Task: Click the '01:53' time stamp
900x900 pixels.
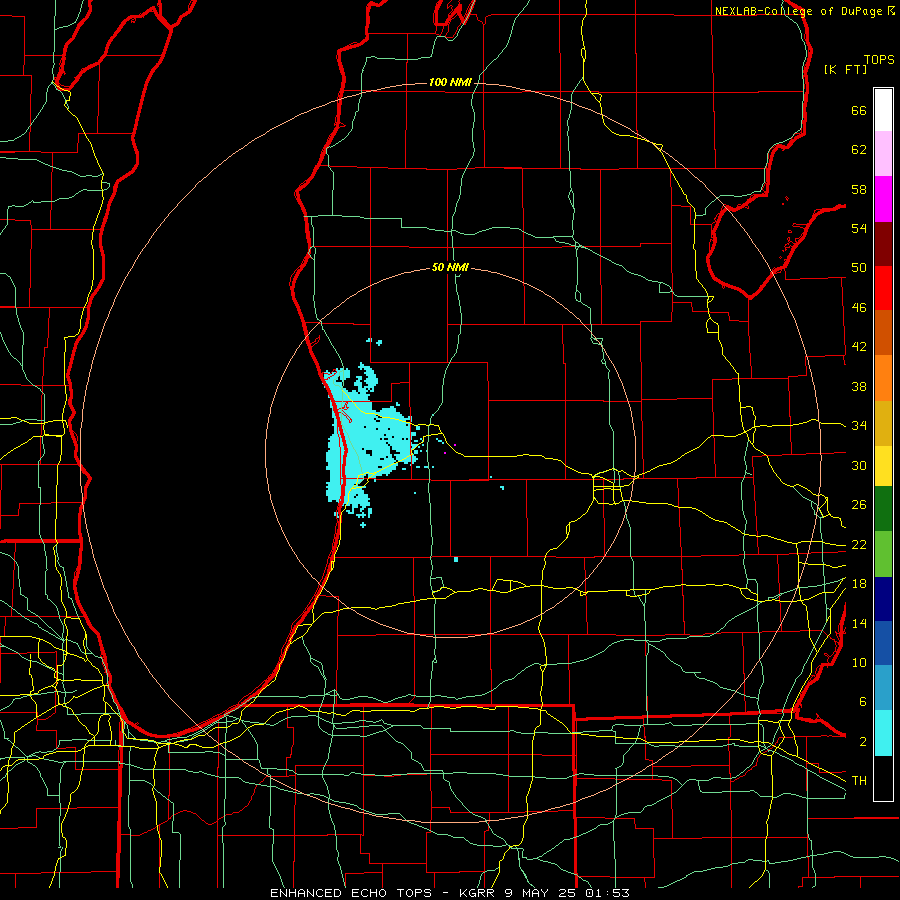Action: (x=607, y=893)
